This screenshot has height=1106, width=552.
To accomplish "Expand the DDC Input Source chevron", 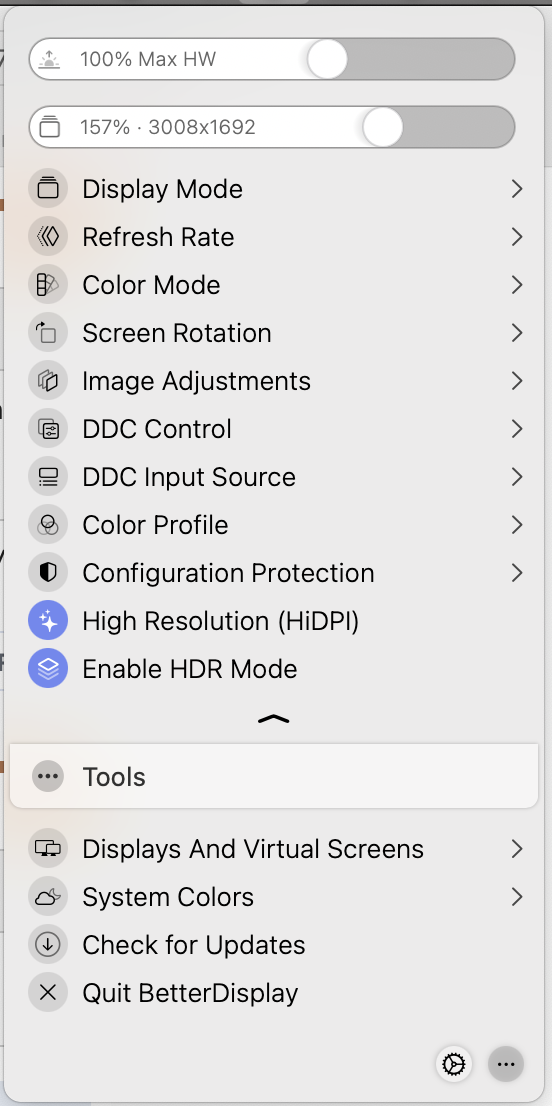I will click(517, 477).
